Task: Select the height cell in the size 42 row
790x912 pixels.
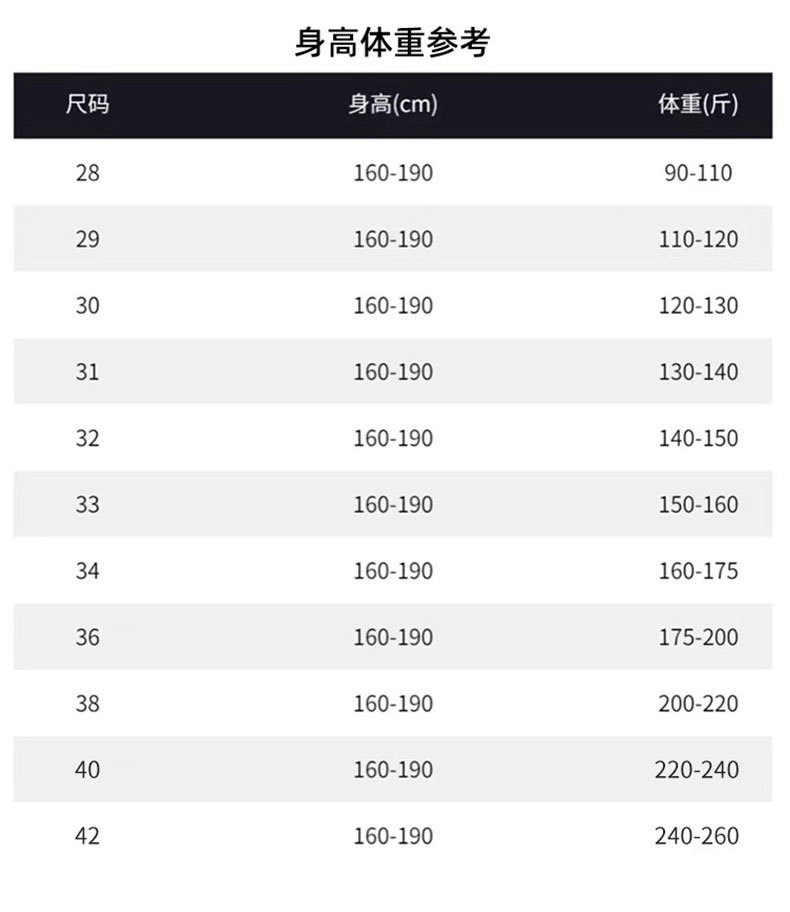Action: 393,836
